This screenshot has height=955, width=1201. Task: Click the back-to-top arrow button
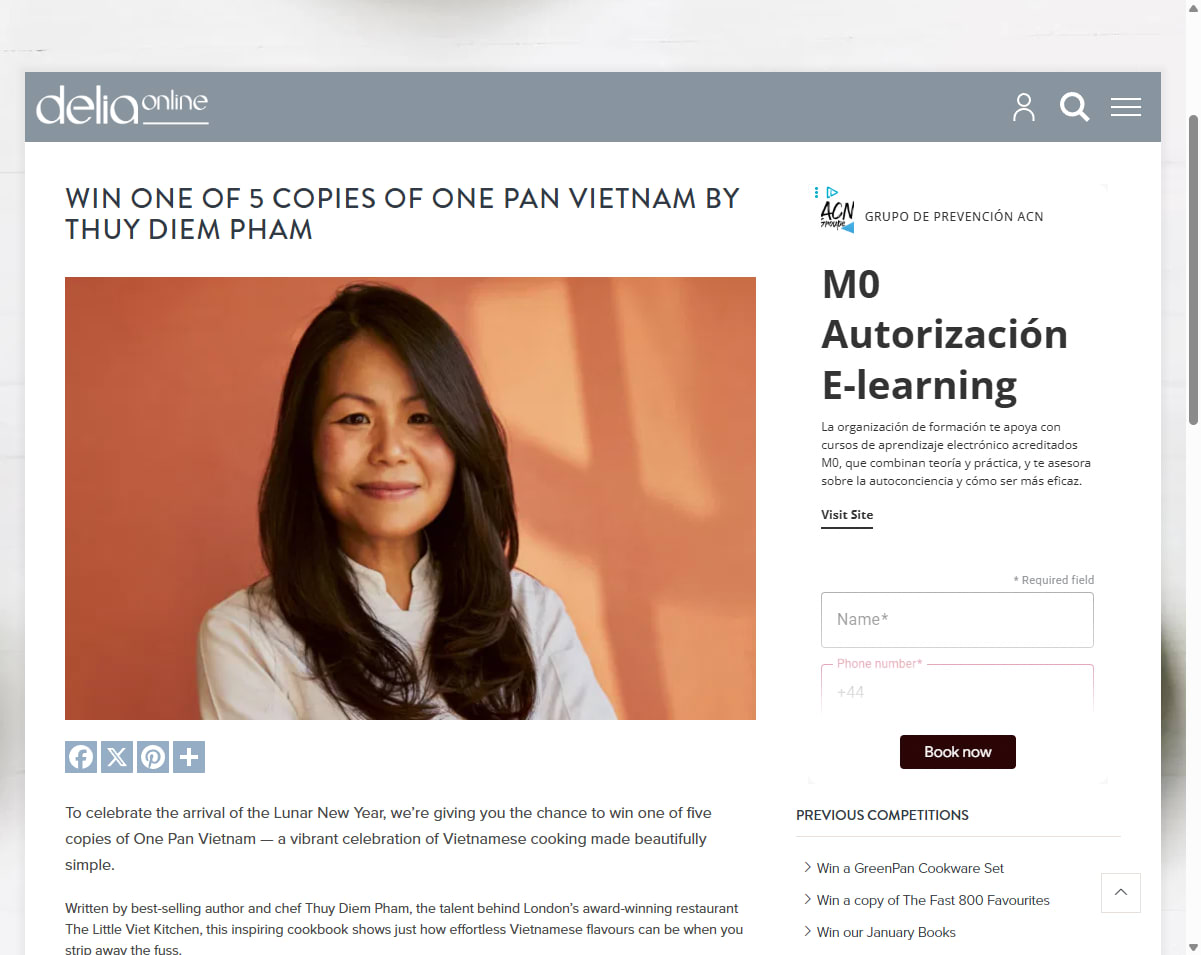pos(1121,893)
